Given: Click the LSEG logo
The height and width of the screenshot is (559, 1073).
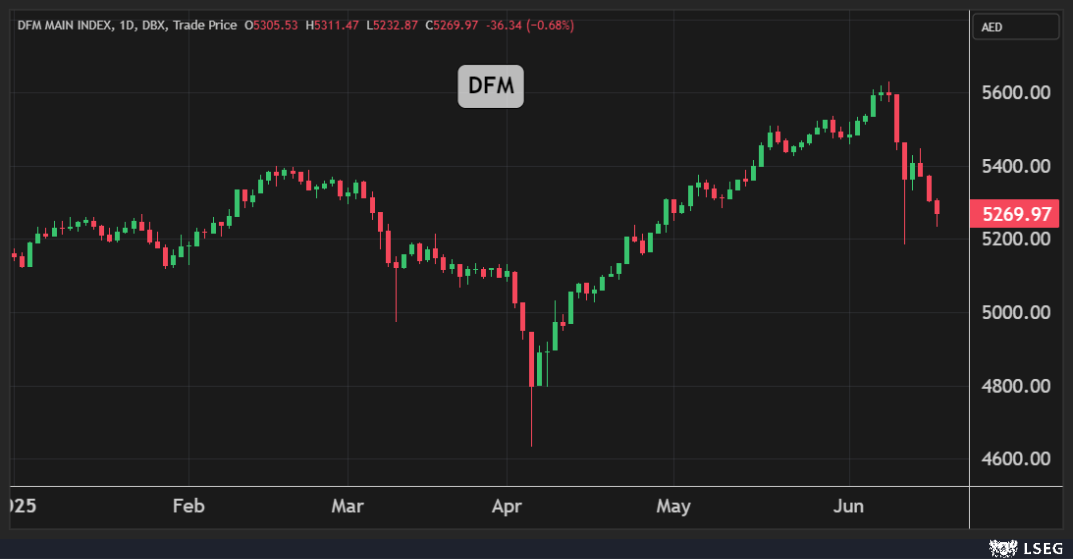Looking at the screenshot, I should click(x=1026, y=548).
